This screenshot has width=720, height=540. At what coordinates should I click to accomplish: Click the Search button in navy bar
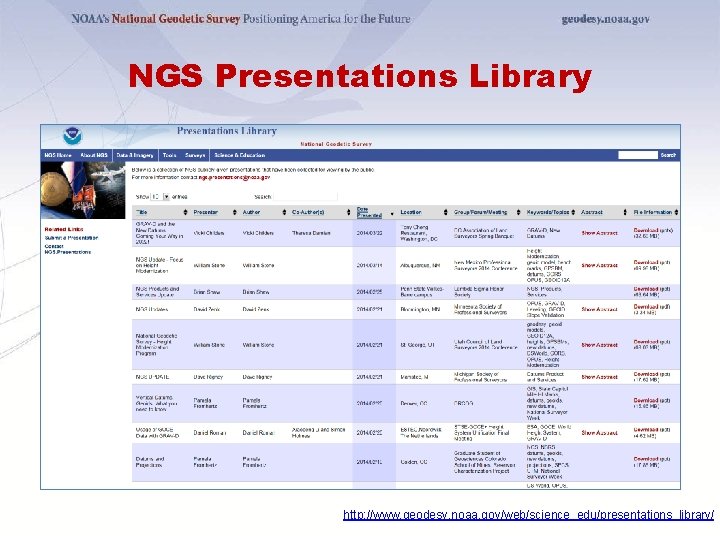coord(668,155)
